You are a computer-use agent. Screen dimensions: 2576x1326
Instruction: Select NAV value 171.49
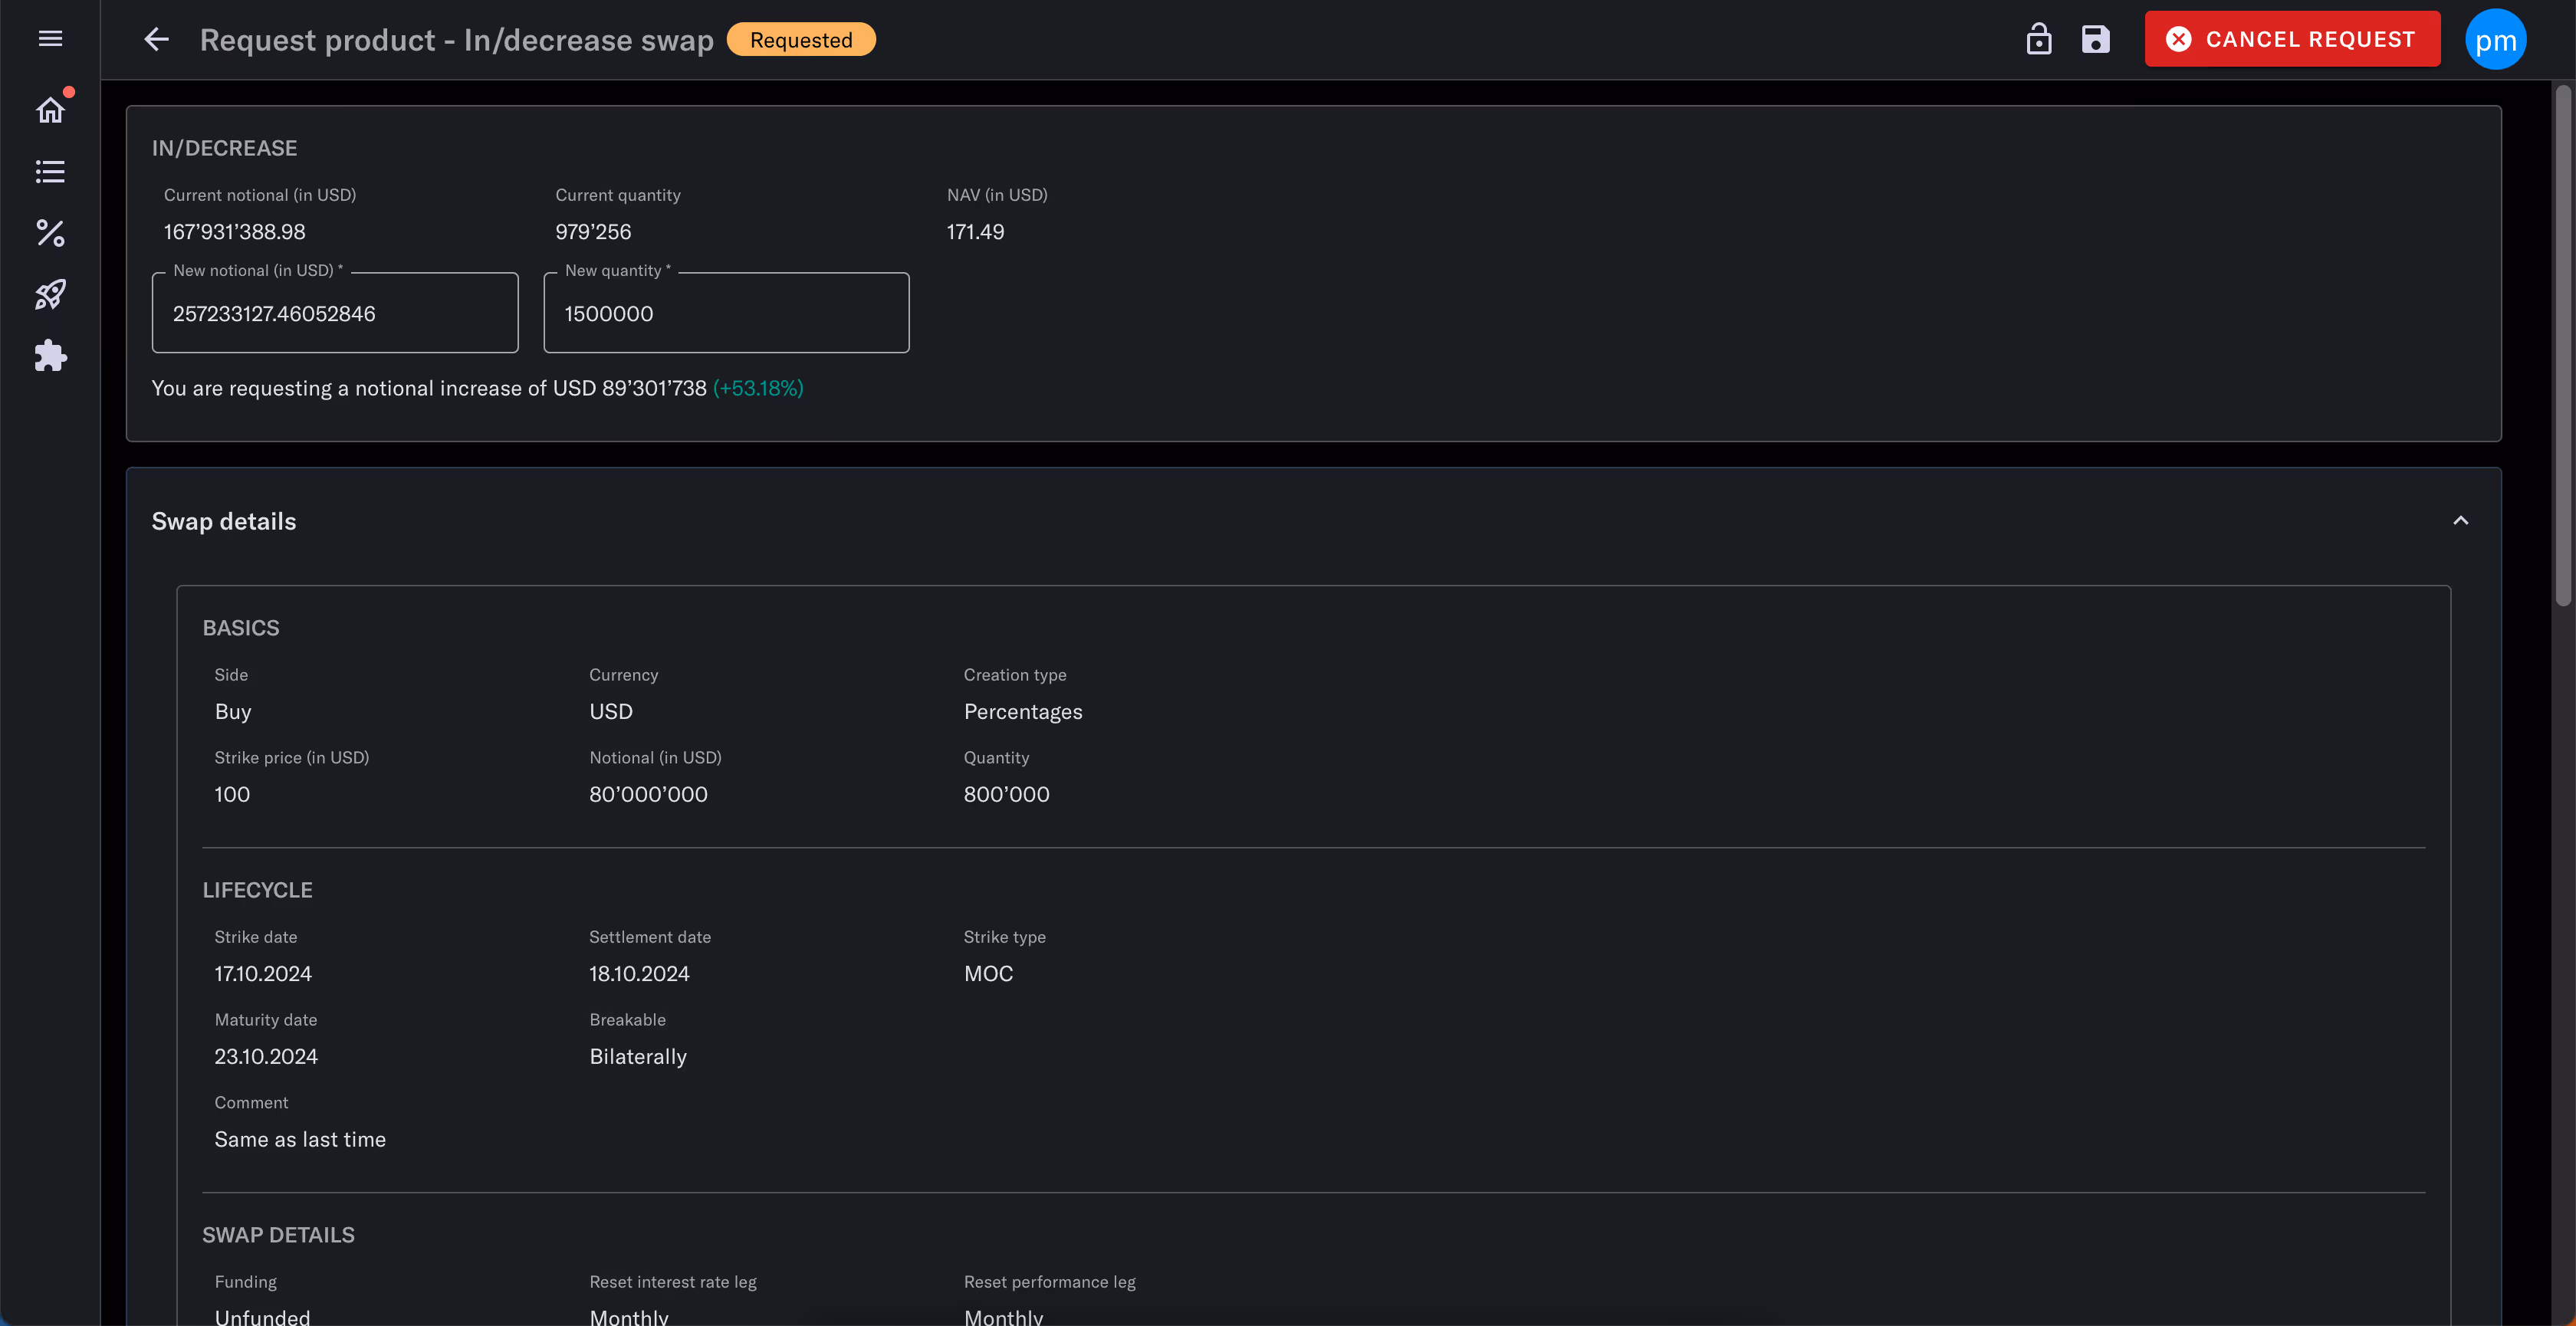(975, 232)
